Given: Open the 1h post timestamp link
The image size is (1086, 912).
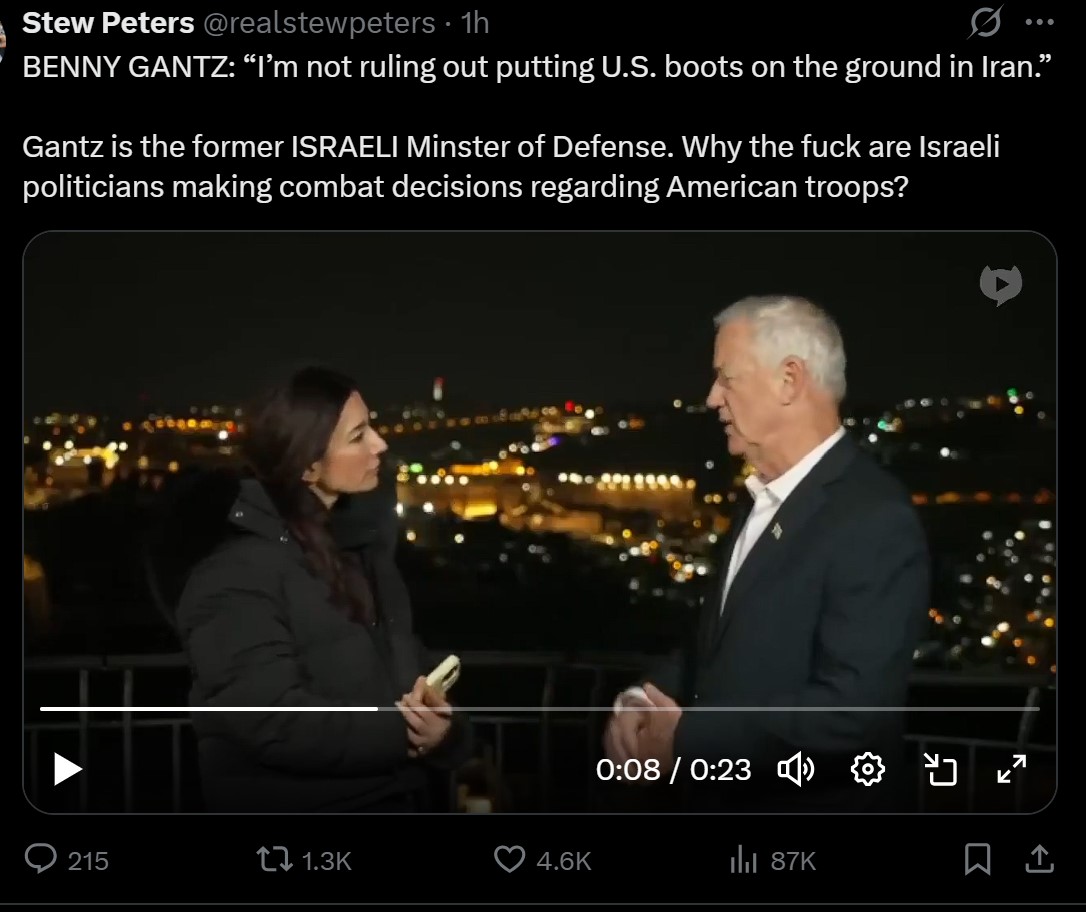Looking at the screenshot, I should pos(475,23).
